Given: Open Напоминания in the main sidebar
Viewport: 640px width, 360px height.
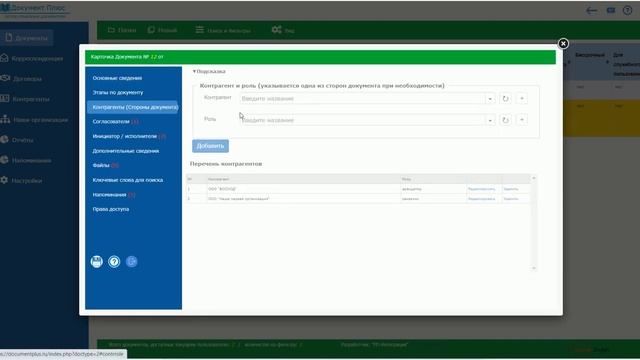Looking at the screenshot, I should coord(26,160).
